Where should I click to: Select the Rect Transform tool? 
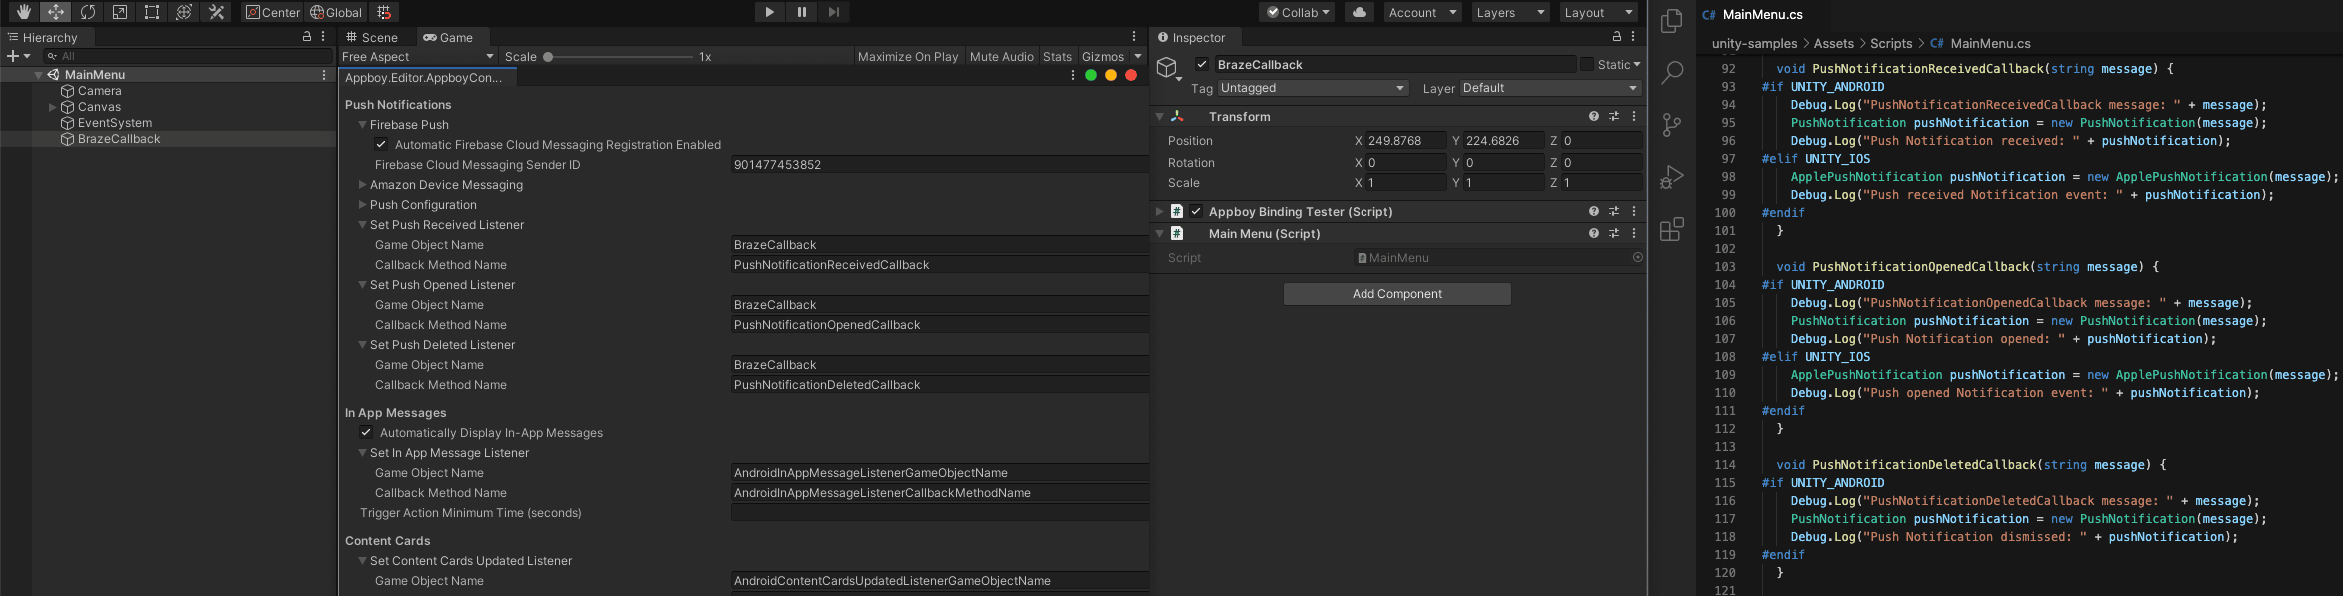click(152, 12)
